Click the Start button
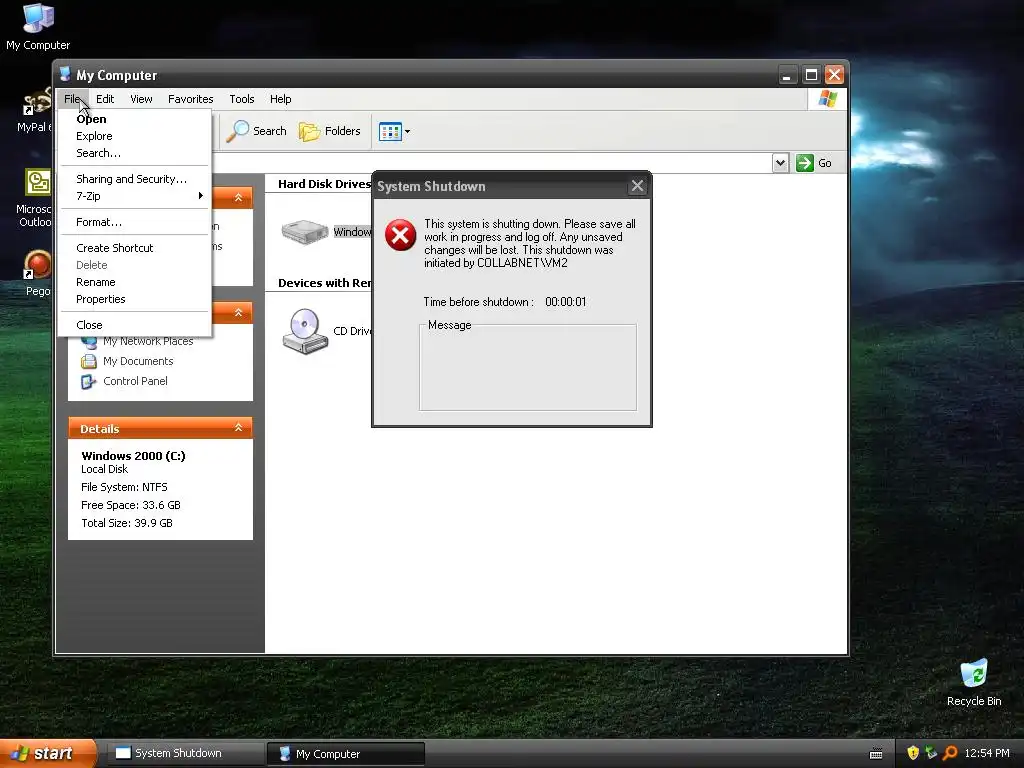This screenshot has width=1024, height=768. pyautogui.click(x=47, y=754)
